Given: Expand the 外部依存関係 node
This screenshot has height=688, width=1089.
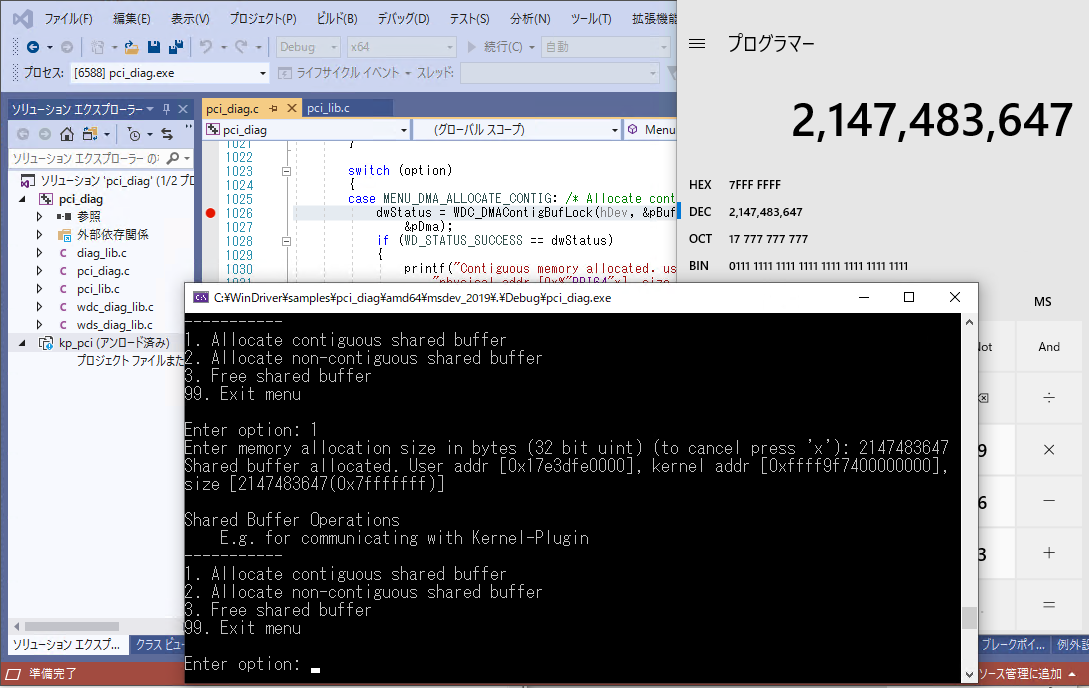Looking at the screenshot, I should click(x=40, y=235).
